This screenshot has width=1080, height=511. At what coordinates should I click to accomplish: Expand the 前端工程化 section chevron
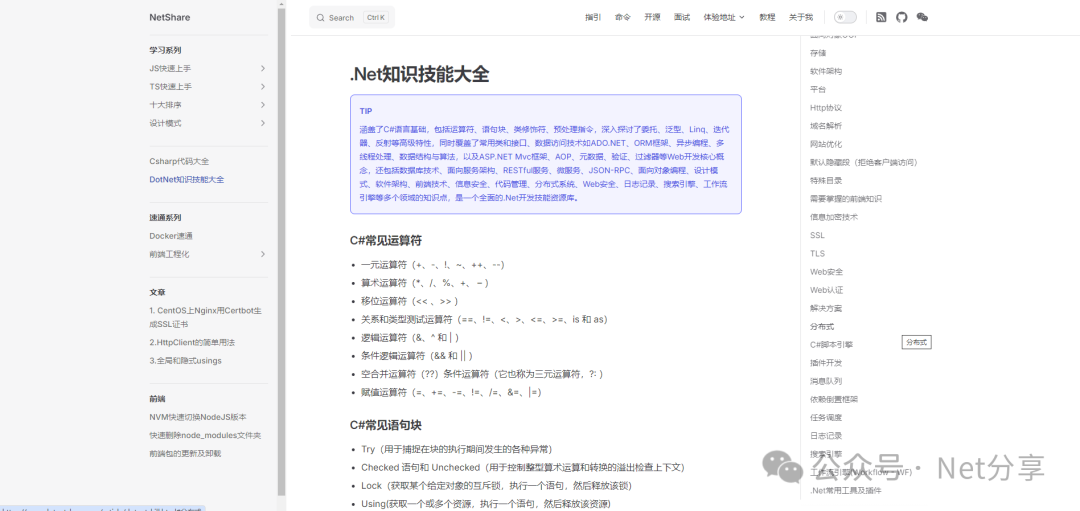click(263, 254)
